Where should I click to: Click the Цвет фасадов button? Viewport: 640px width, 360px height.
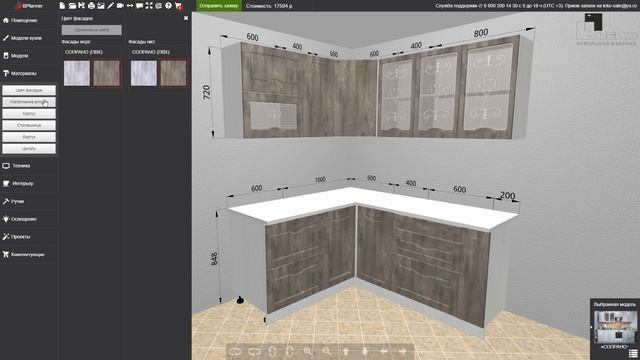[29, 90]
